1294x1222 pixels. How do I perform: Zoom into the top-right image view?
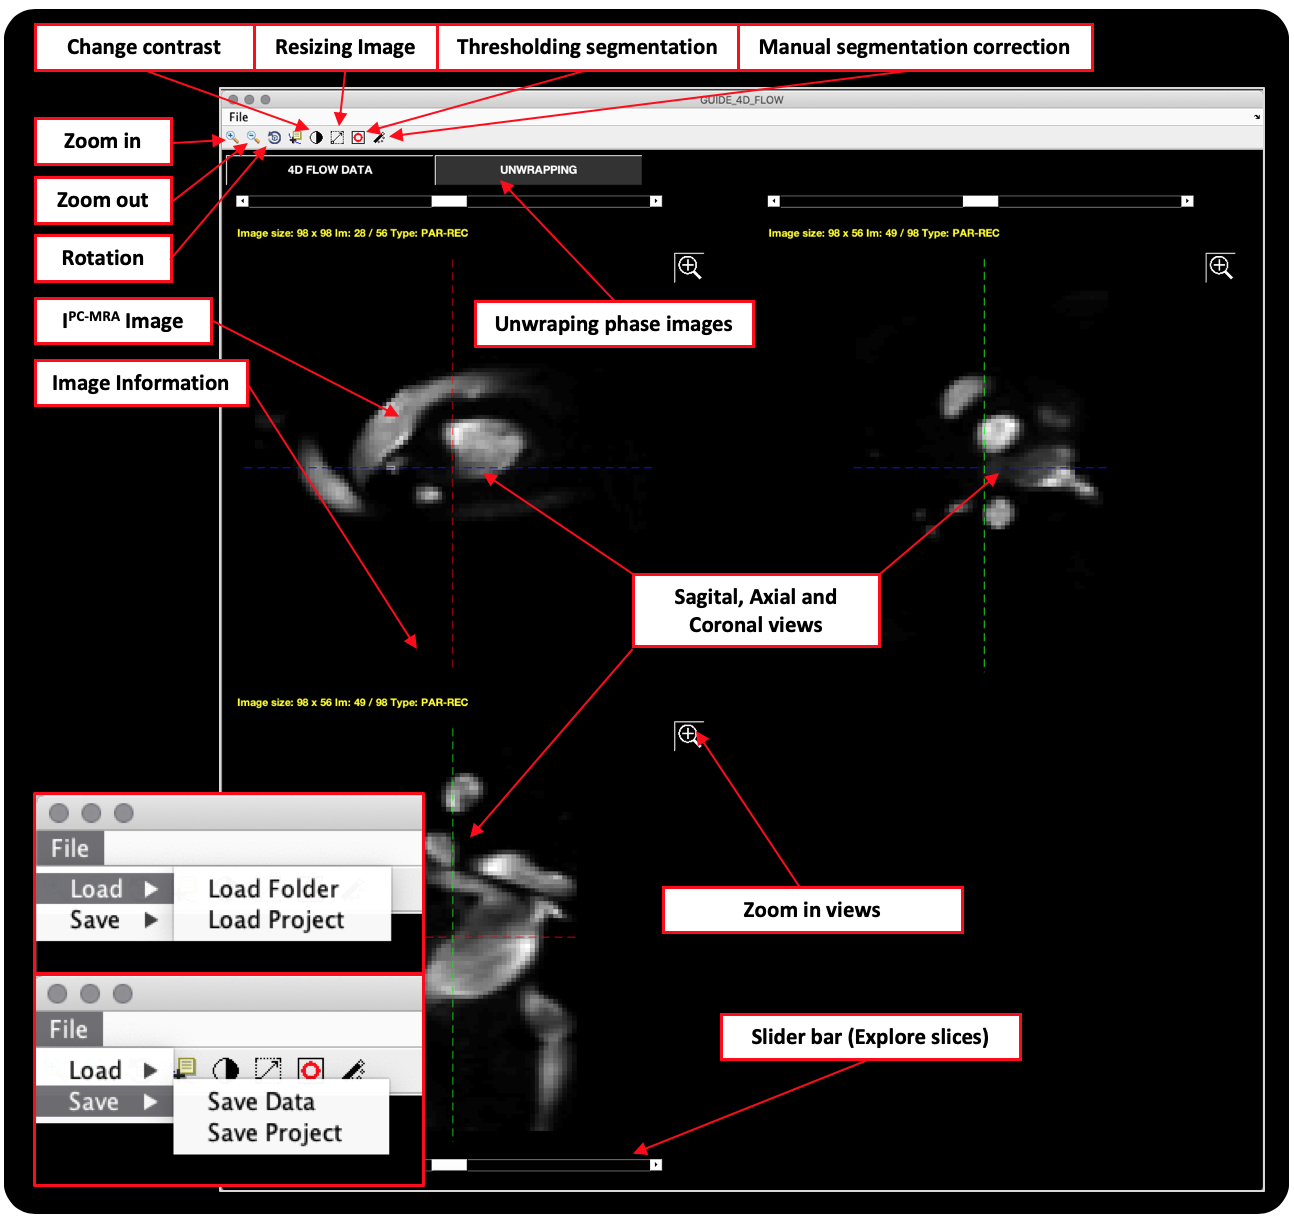[1220, 267]
